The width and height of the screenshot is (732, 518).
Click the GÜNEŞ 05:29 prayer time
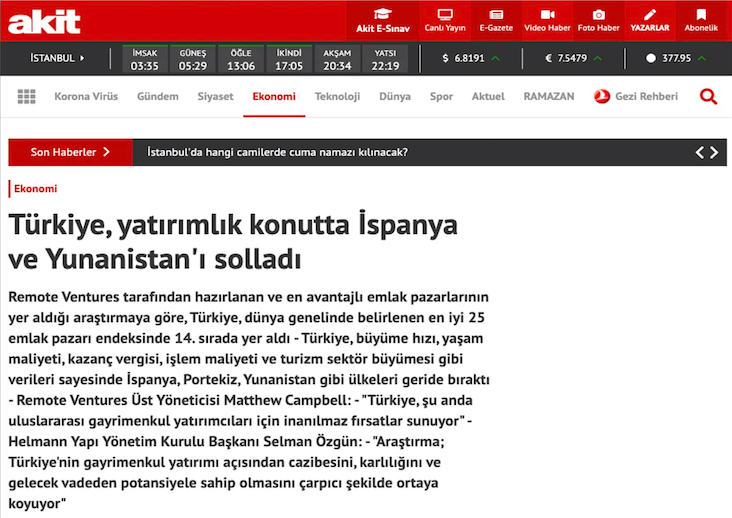click(x=193, y=59)
